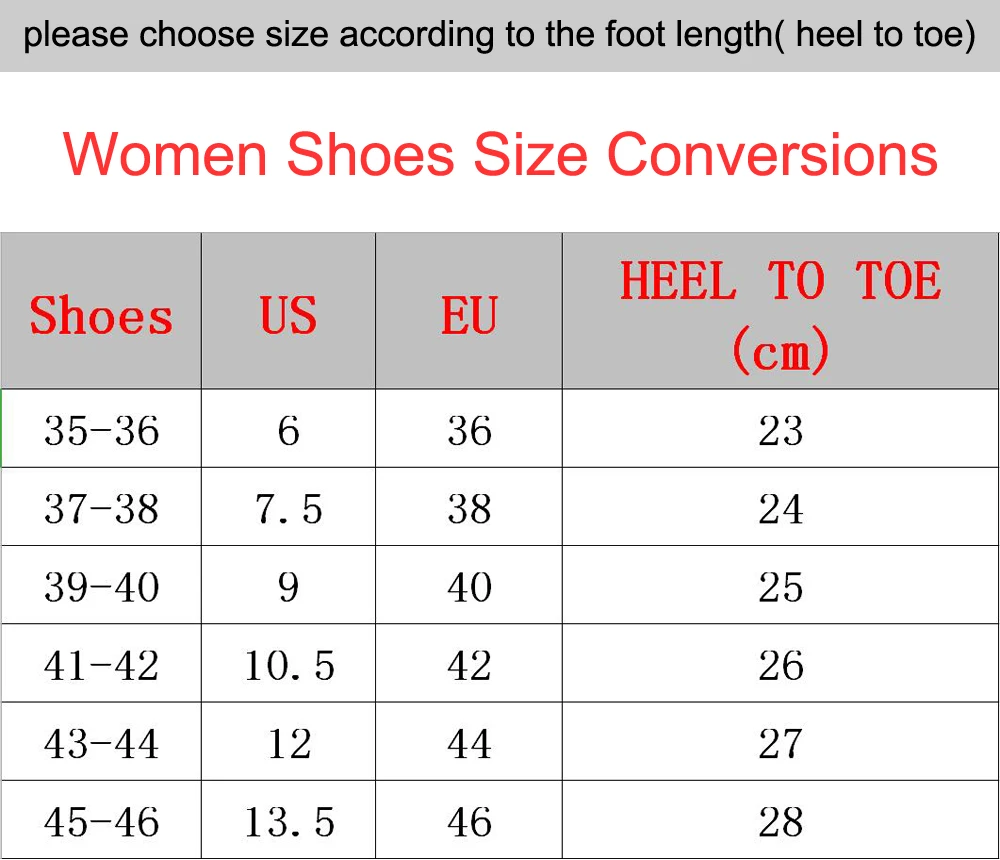Select the '35-36' shoes size cell

(101, 430)
